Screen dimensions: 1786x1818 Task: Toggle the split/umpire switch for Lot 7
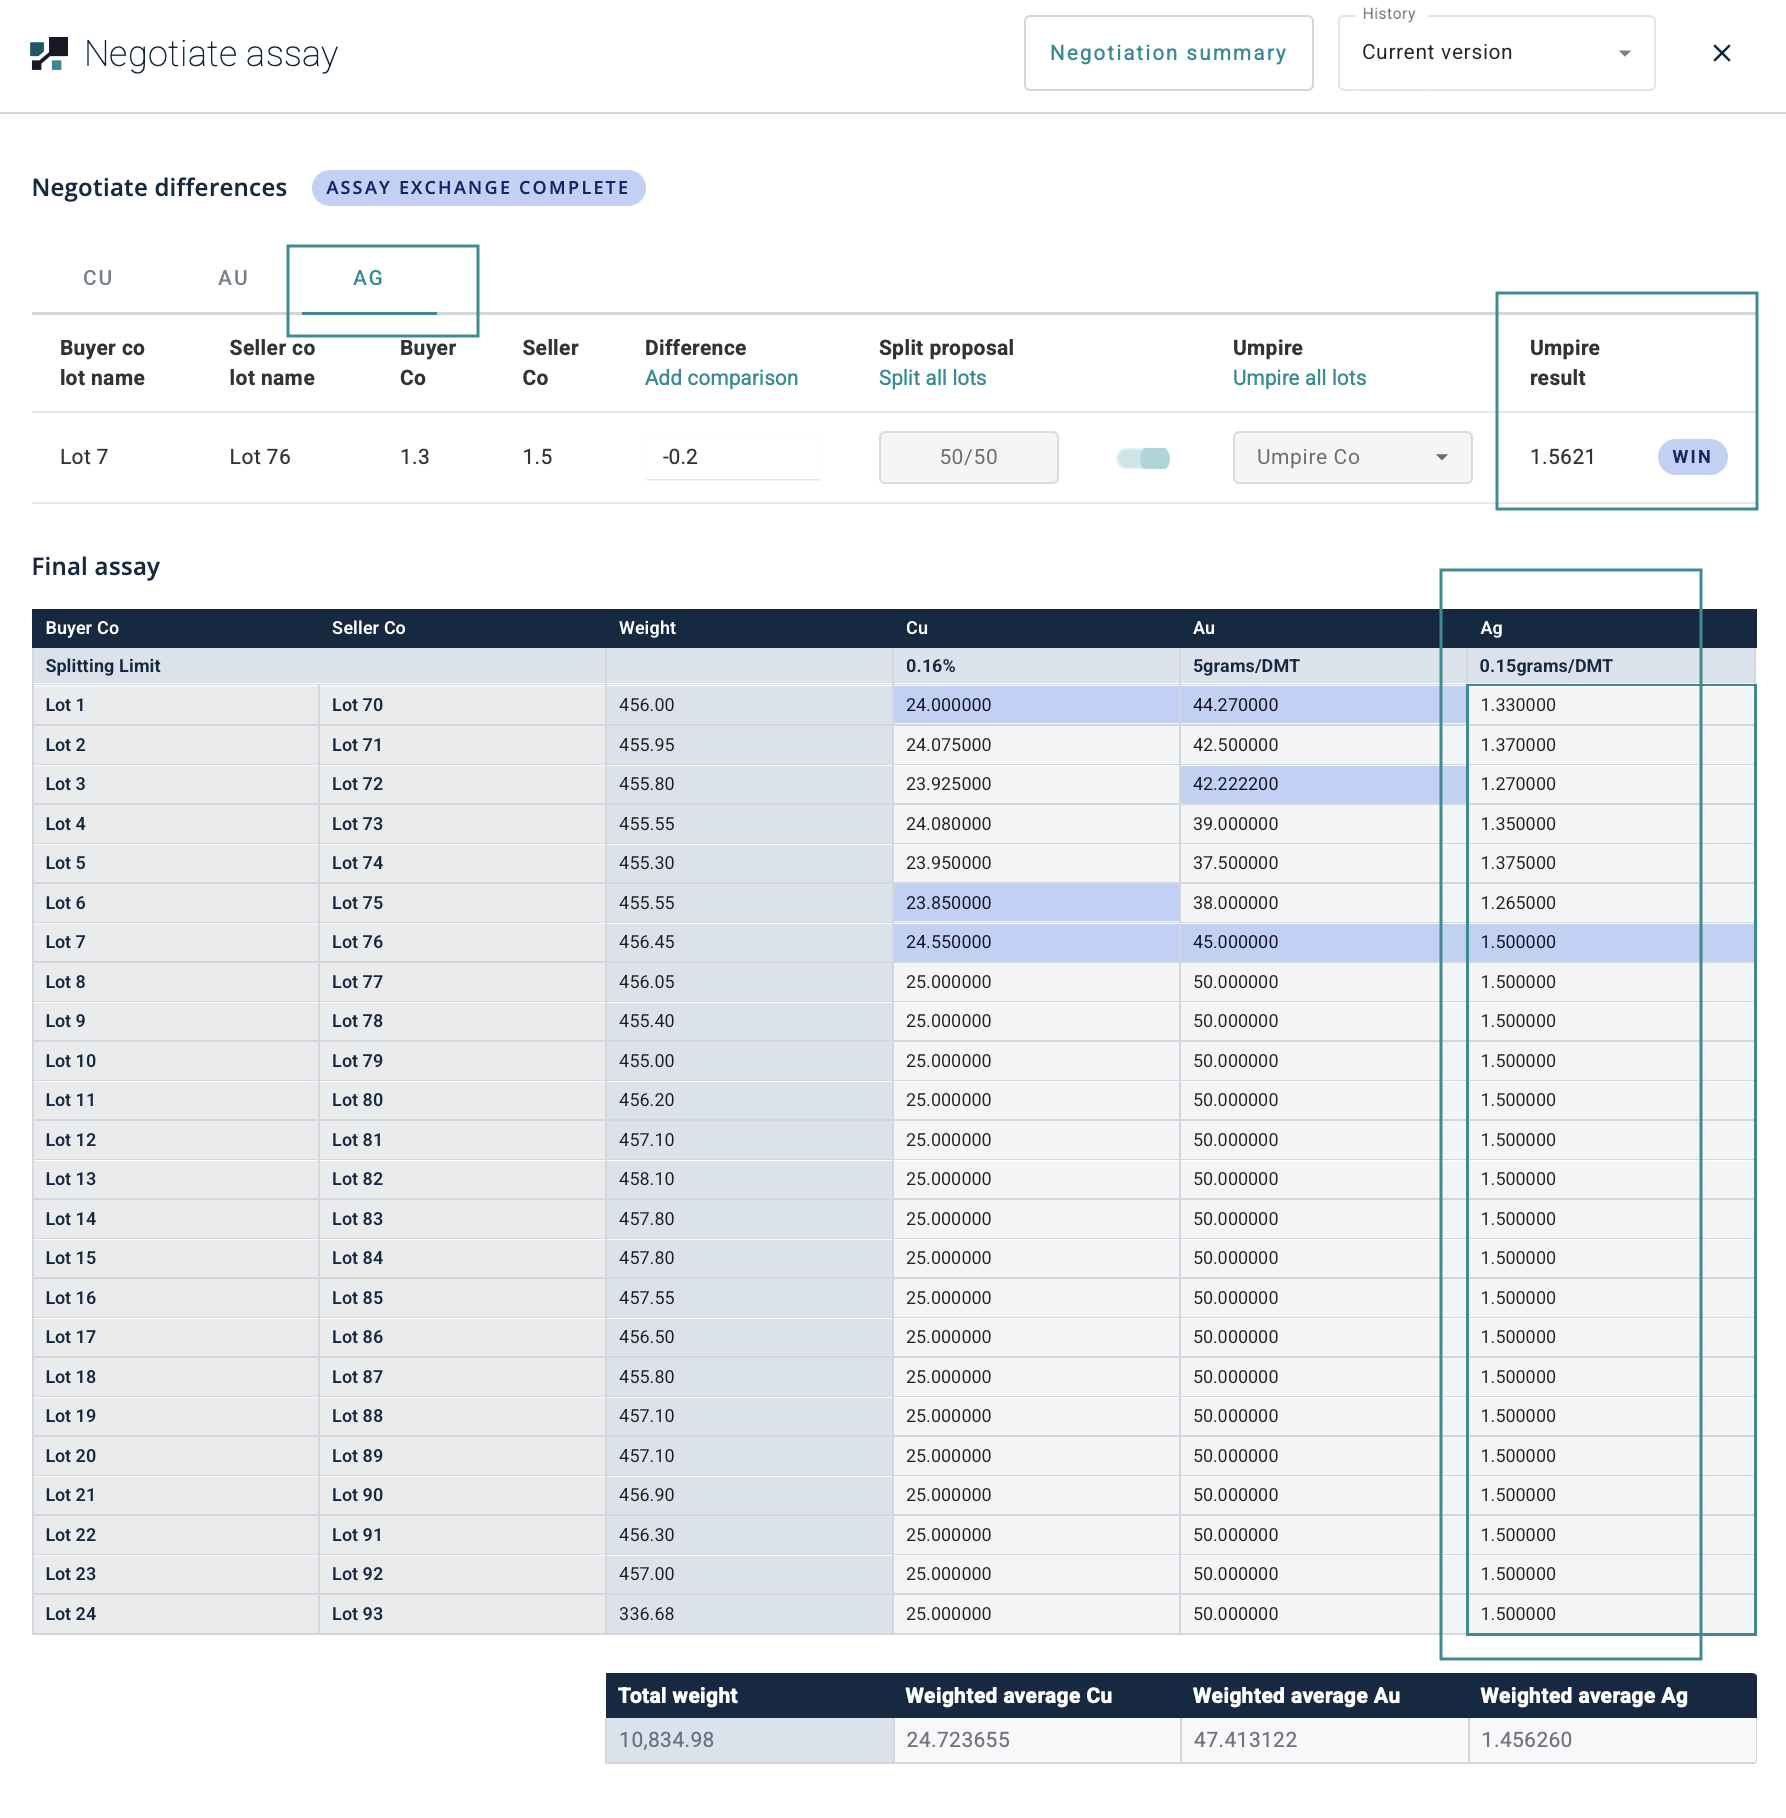[x=1144, y=458]
